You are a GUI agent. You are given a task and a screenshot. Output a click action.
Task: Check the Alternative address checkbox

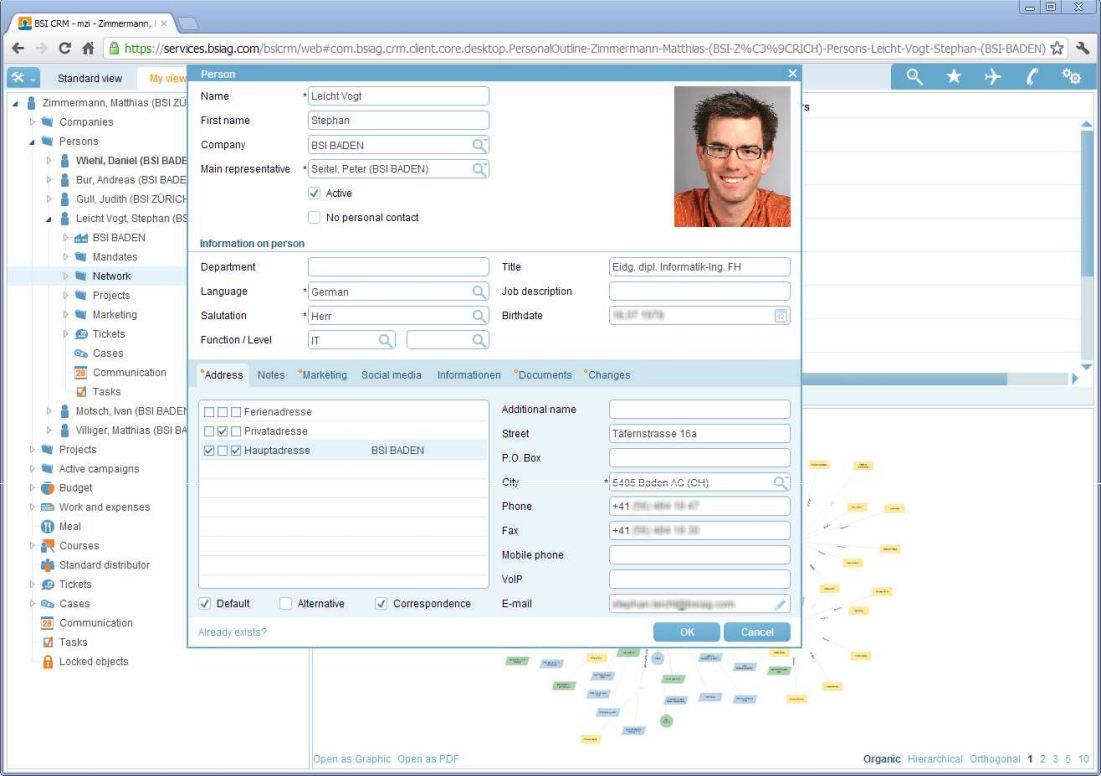pos(286,604)
